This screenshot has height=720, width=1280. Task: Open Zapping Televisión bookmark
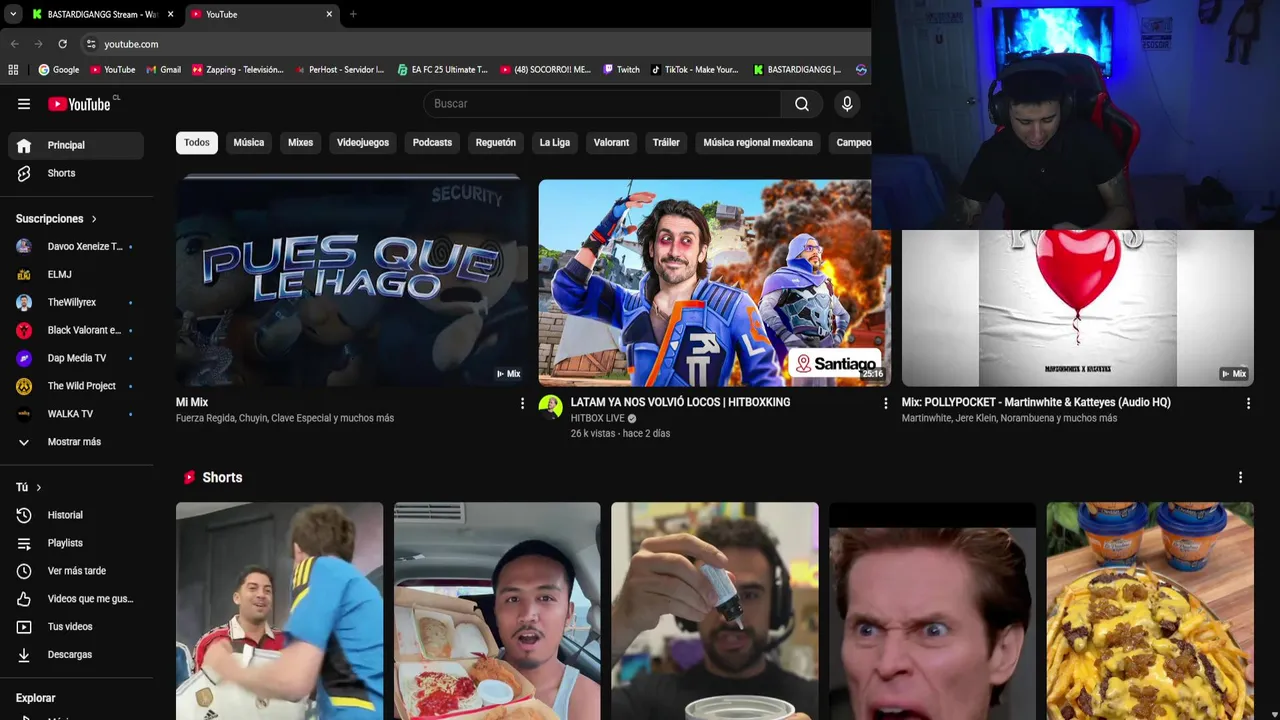tap(238, 70)
